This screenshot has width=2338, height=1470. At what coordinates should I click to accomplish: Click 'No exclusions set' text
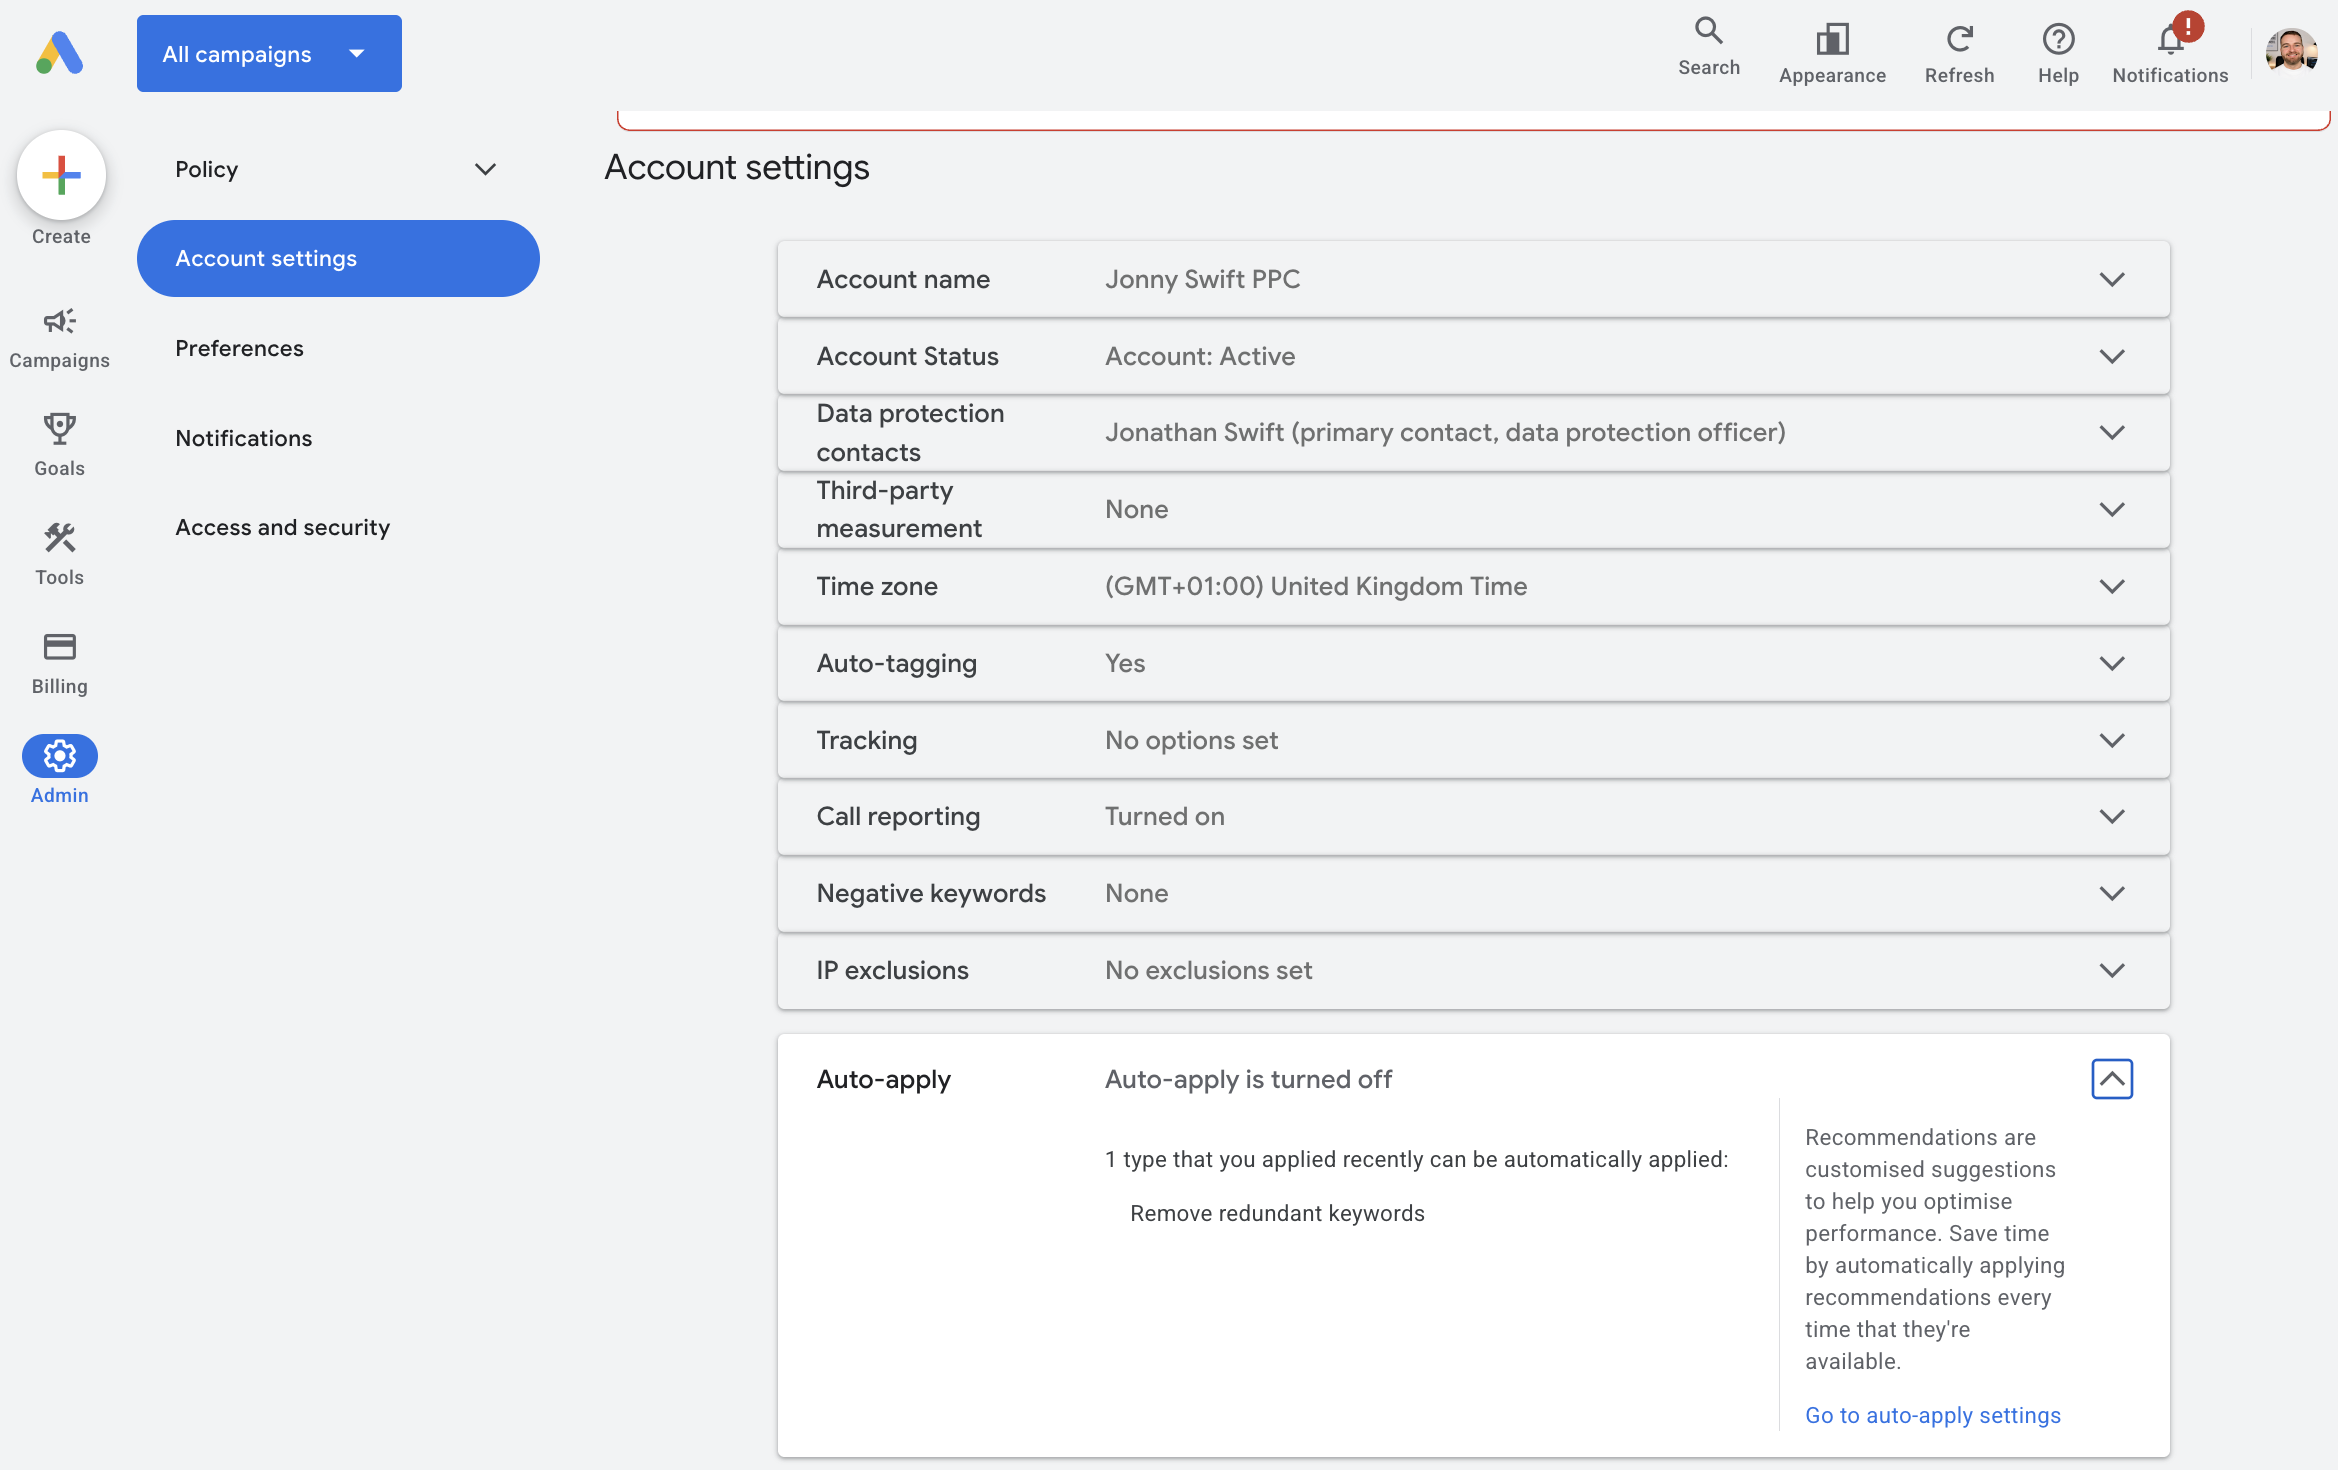click(x=1208, y=970)
